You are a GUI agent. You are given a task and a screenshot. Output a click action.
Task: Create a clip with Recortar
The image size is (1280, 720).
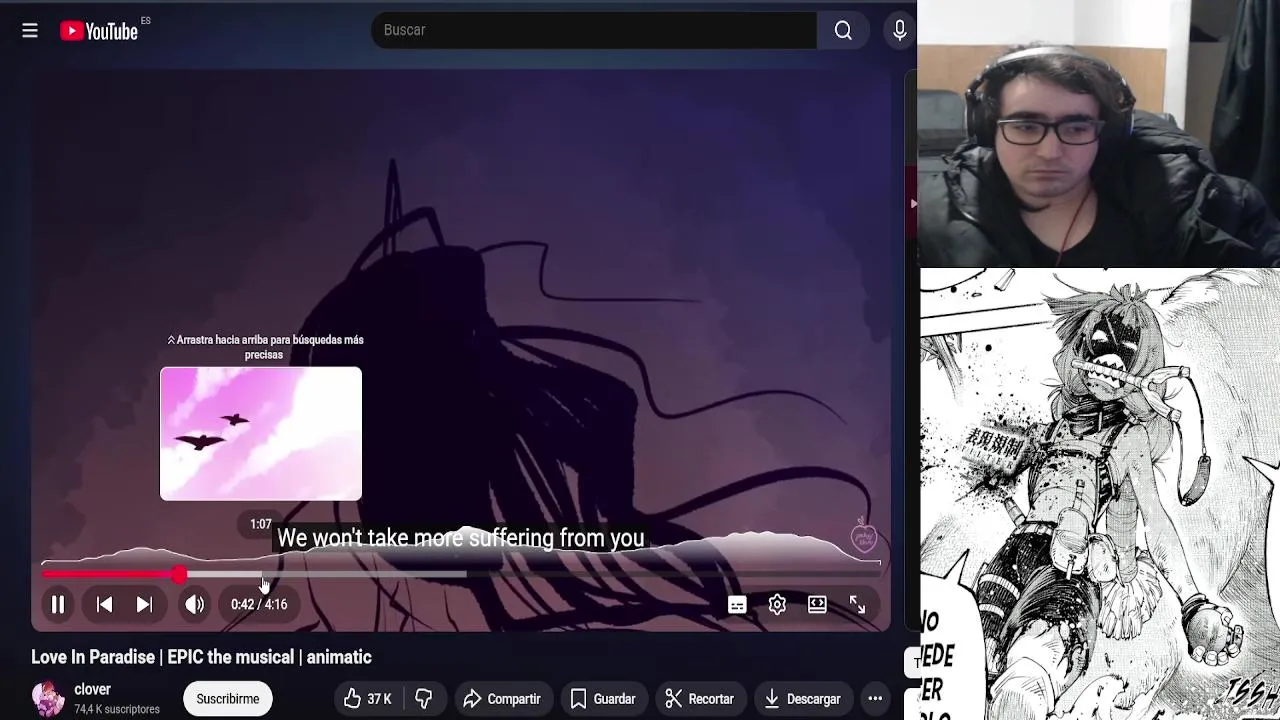pyautogui.click(x=700, y=699)
